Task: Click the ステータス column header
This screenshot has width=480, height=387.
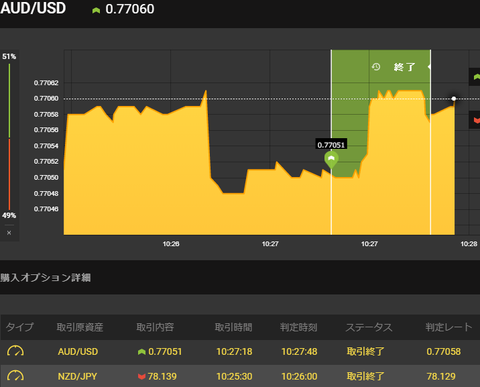Action: click(369, 327)
